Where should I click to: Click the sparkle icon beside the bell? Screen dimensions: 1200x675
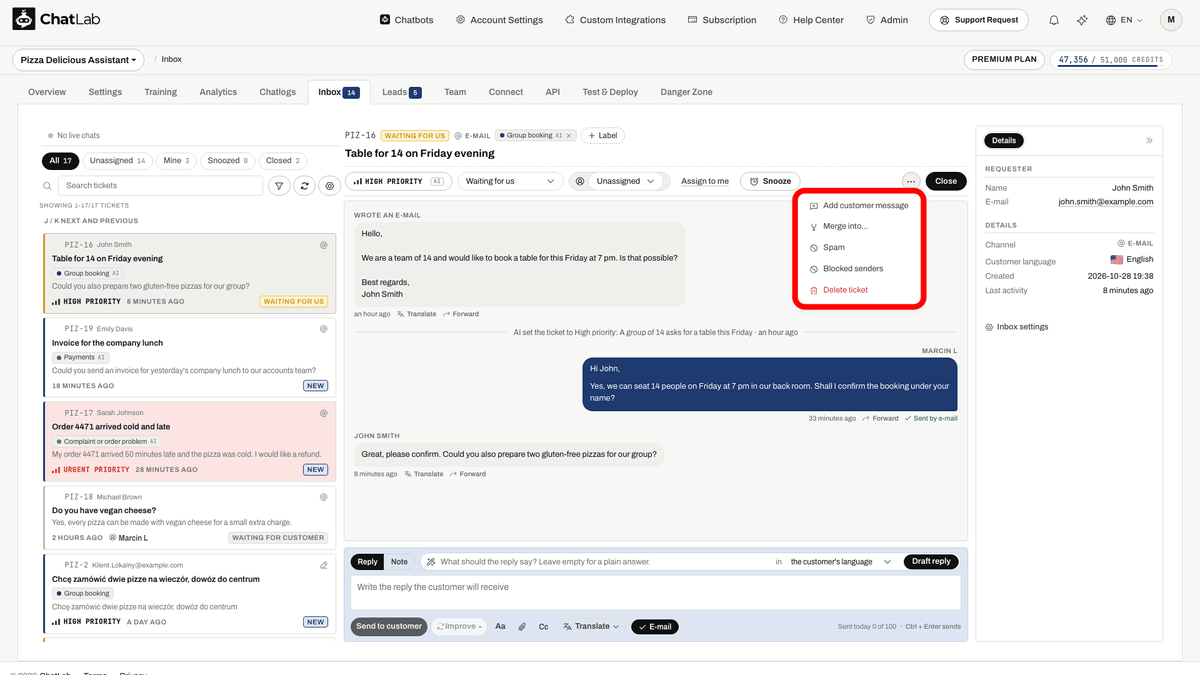[x=1082, y=20]
